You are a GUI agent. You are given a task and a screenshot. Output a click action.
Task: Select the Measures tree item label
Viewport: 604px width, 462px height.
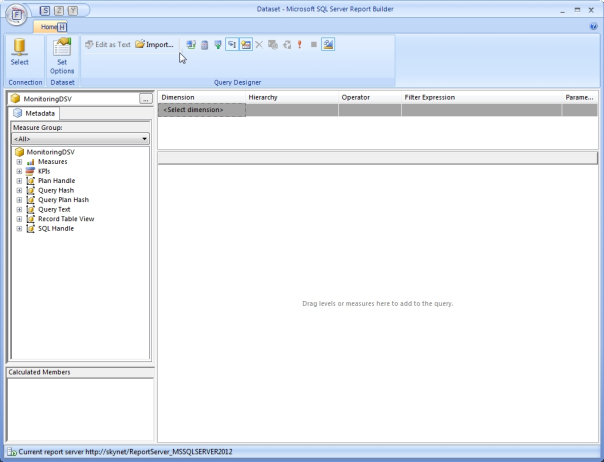coord(53,162)
